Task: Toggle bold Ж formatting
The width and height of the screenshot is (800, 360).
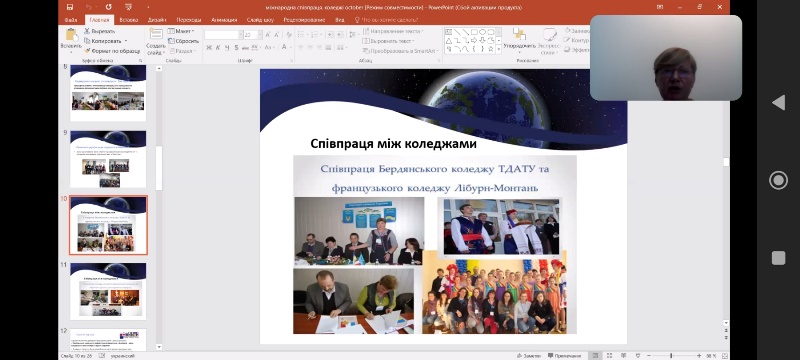Action: 209,47
